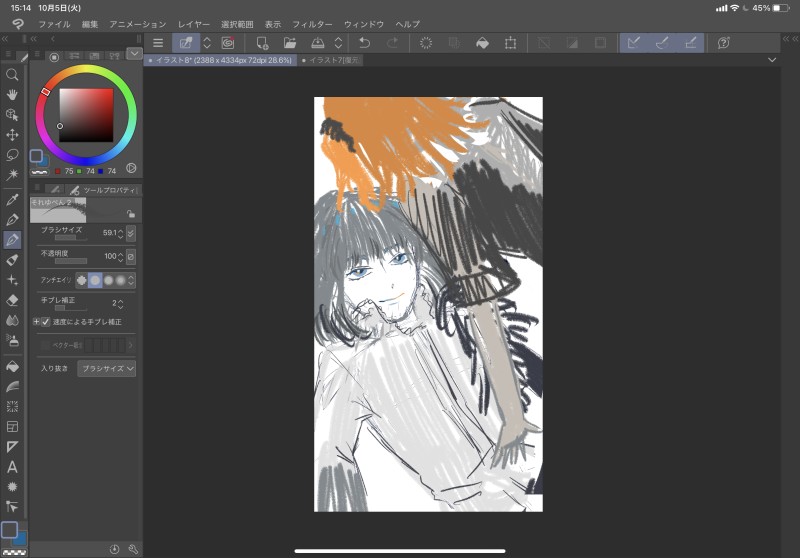Open the Clip Studio spiral icon
The height and width of the screenshot is (558, 800).
[x=228, y=43]
